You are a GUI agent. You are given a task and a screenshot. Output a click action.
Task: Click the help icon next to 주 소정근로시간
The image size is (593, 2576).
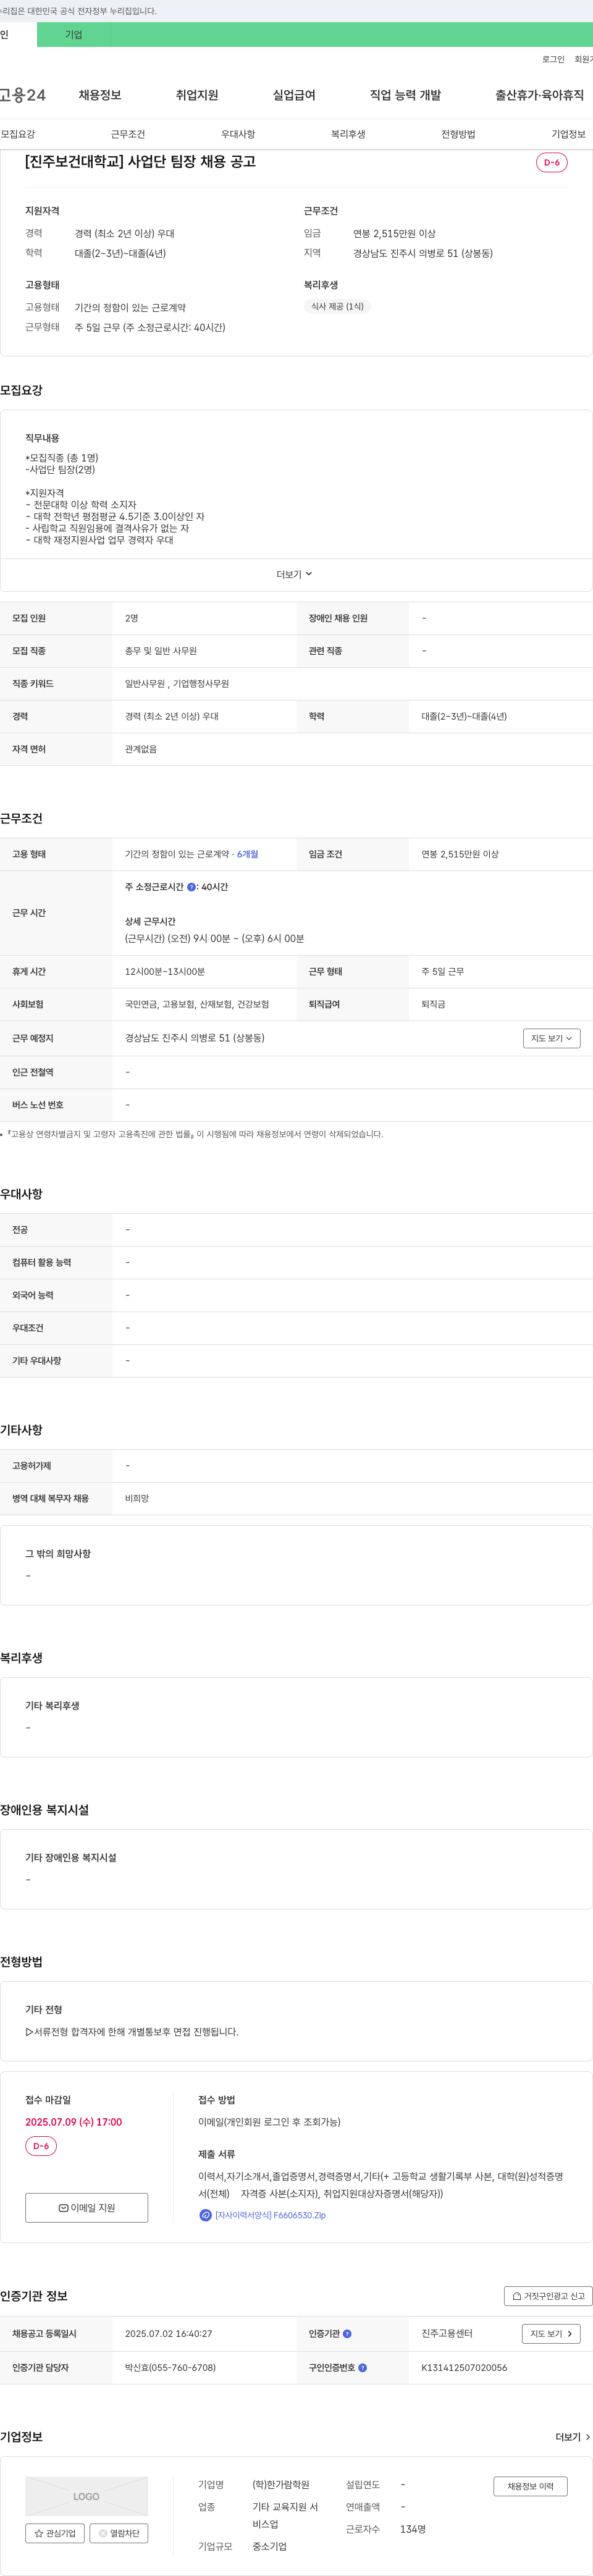[x=192, y=887]
